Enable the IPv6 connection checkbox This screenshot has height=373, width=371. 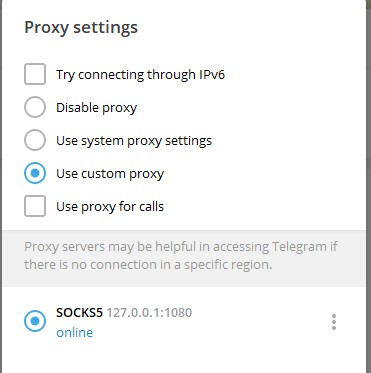click(35, 74)
